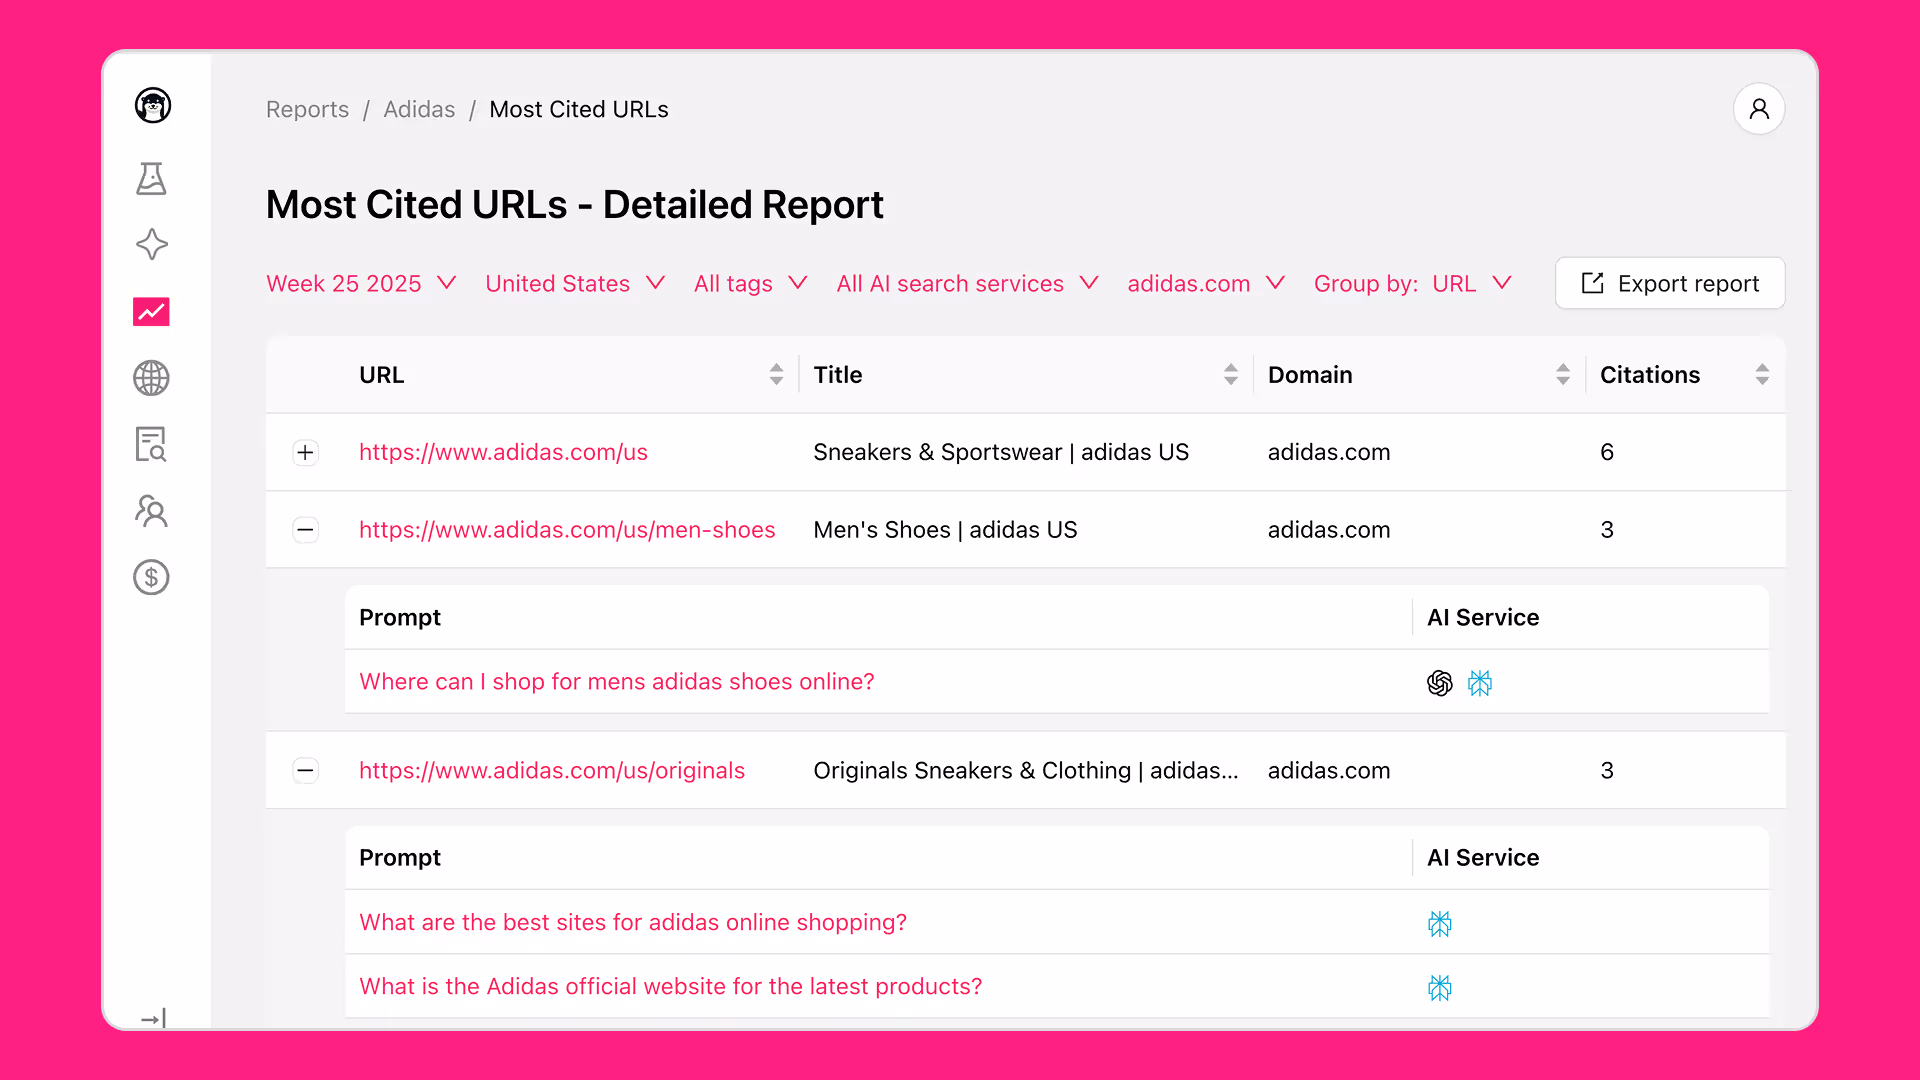Click domain cell in men-shoes row

(x=1329, y=530)
